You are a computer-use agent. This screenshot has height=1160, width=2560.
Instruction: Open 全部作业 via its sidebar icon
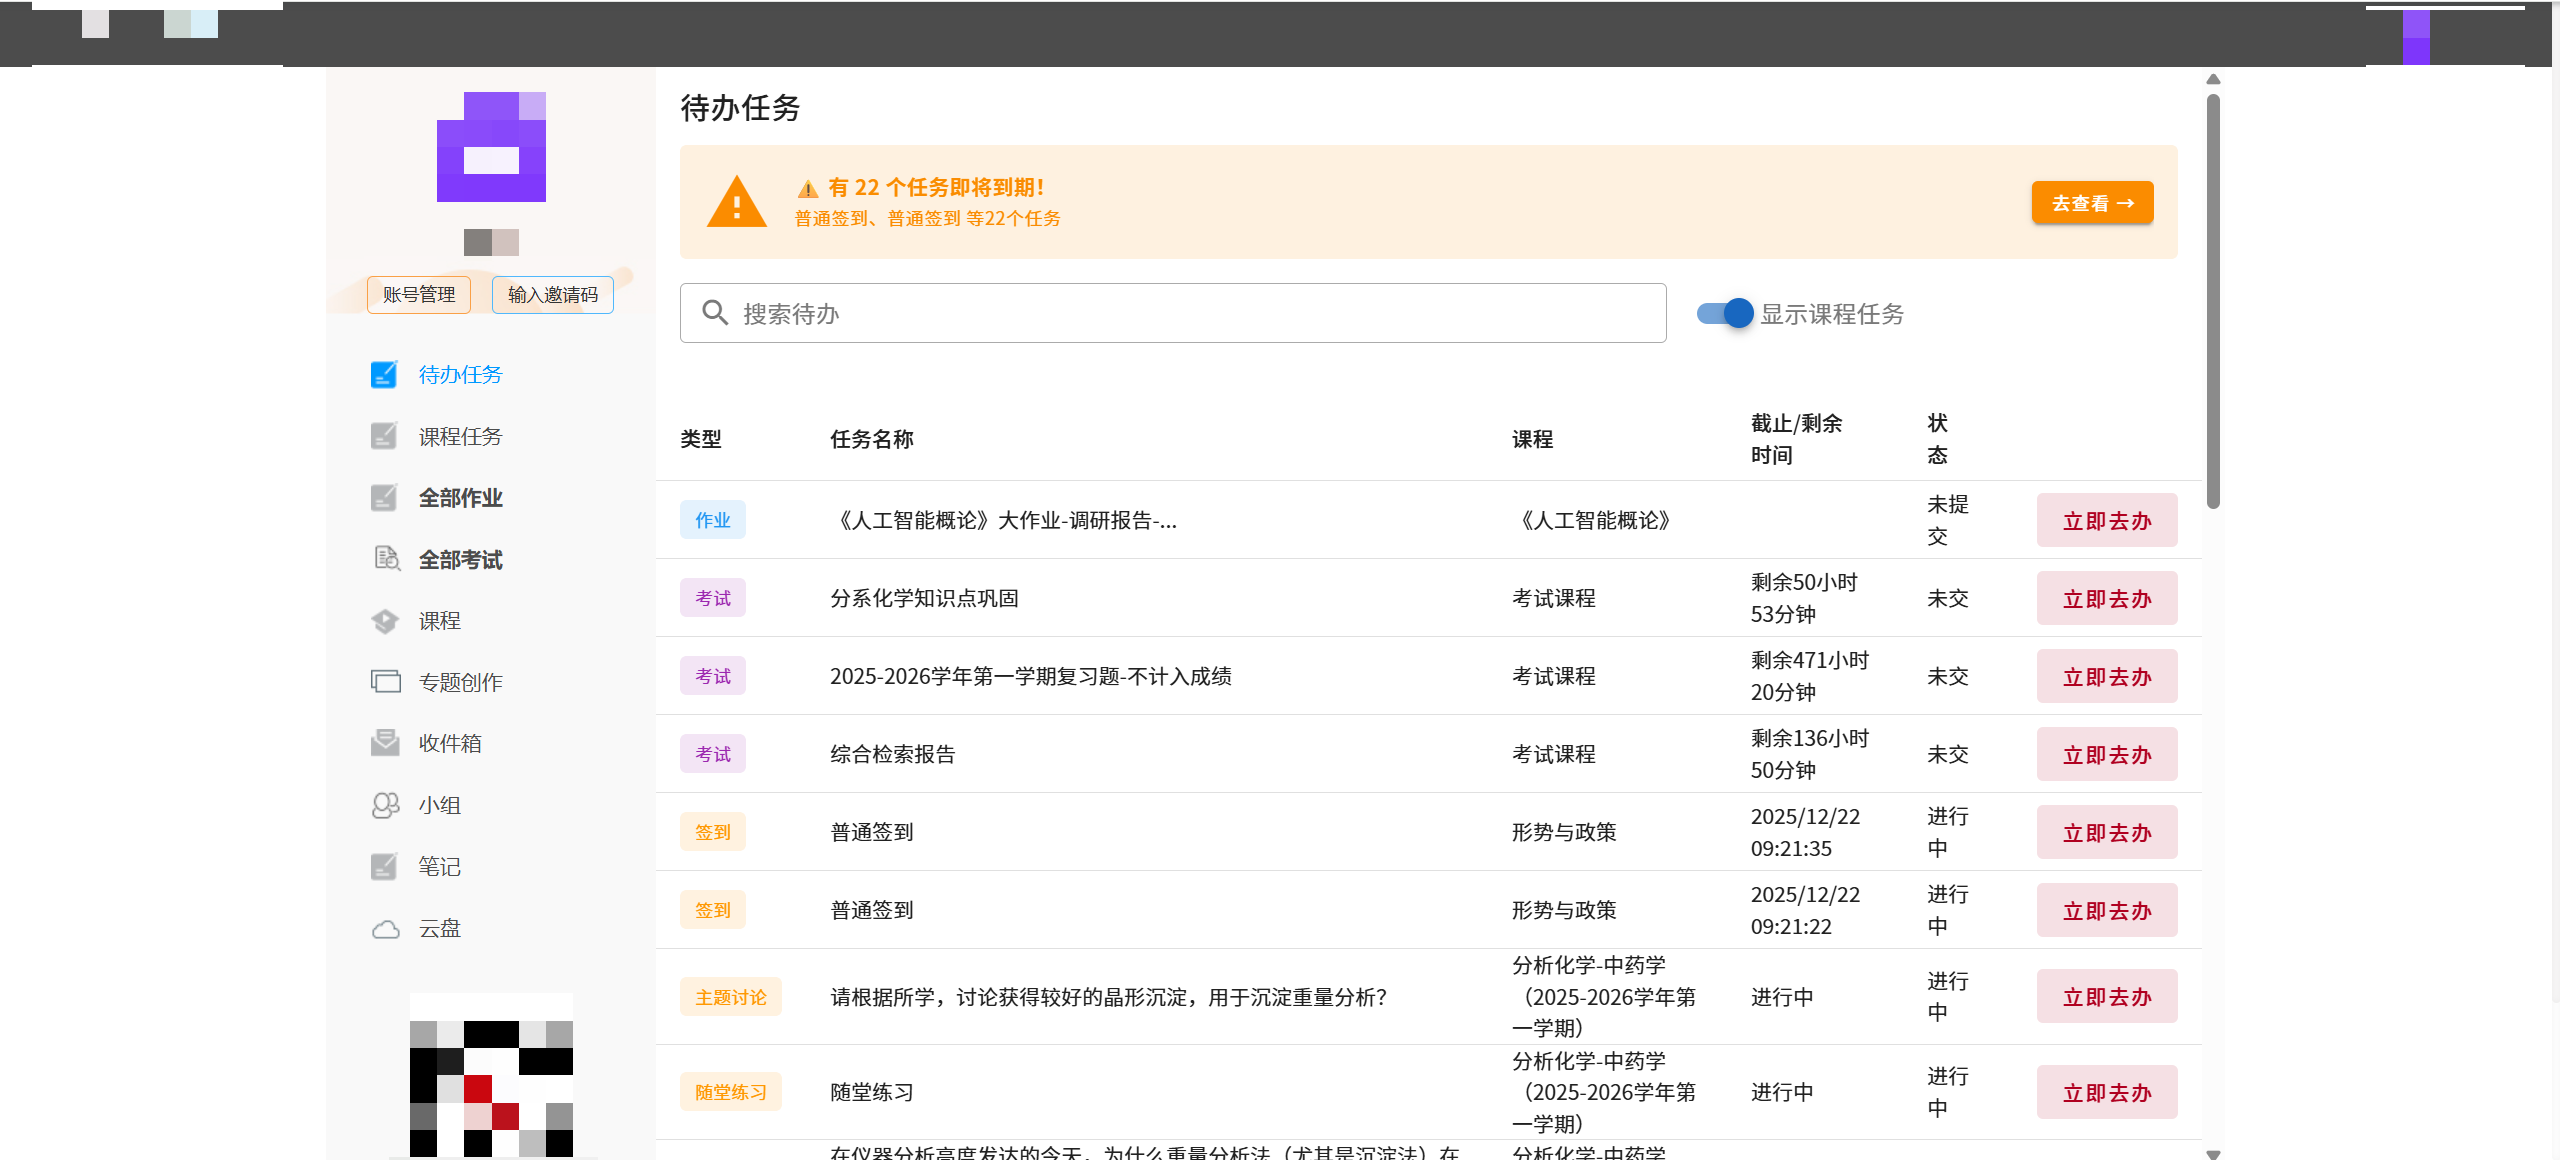384,498
